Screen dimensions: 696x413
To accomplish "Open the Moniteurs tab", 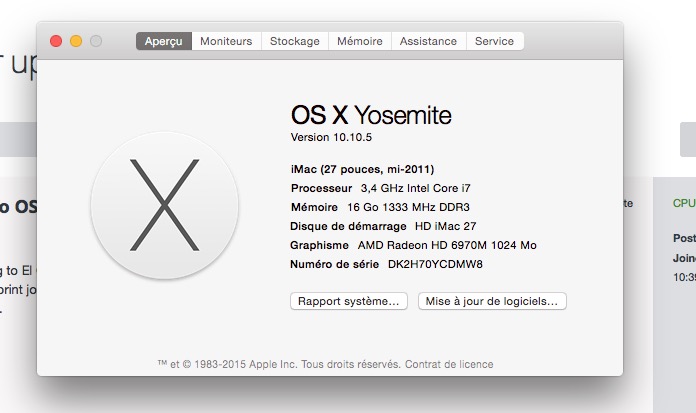I will (226, 41).
